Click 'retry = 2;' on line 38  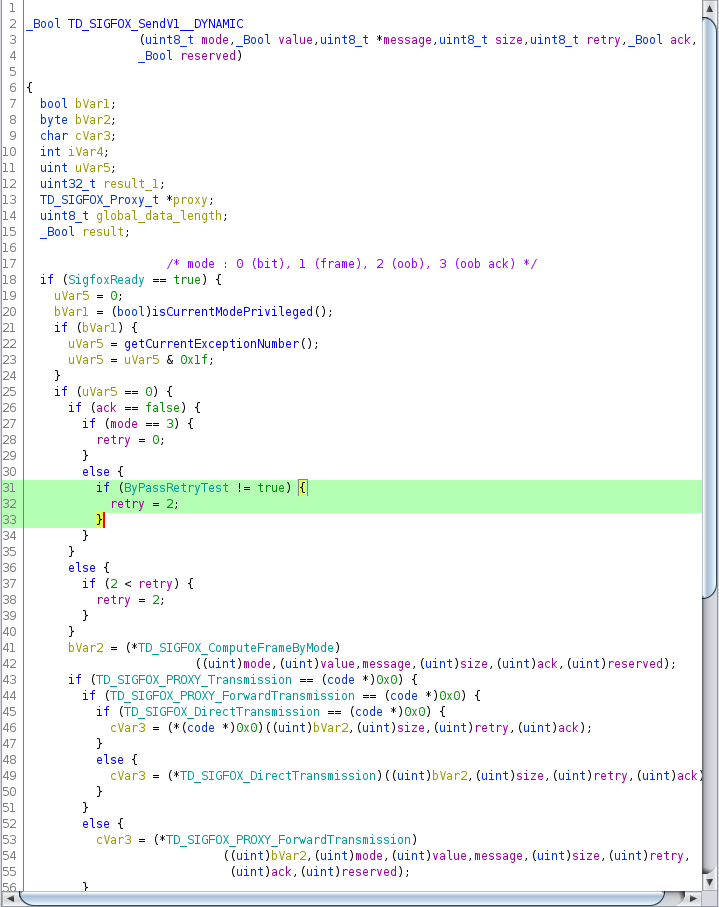tap(131, 600)
